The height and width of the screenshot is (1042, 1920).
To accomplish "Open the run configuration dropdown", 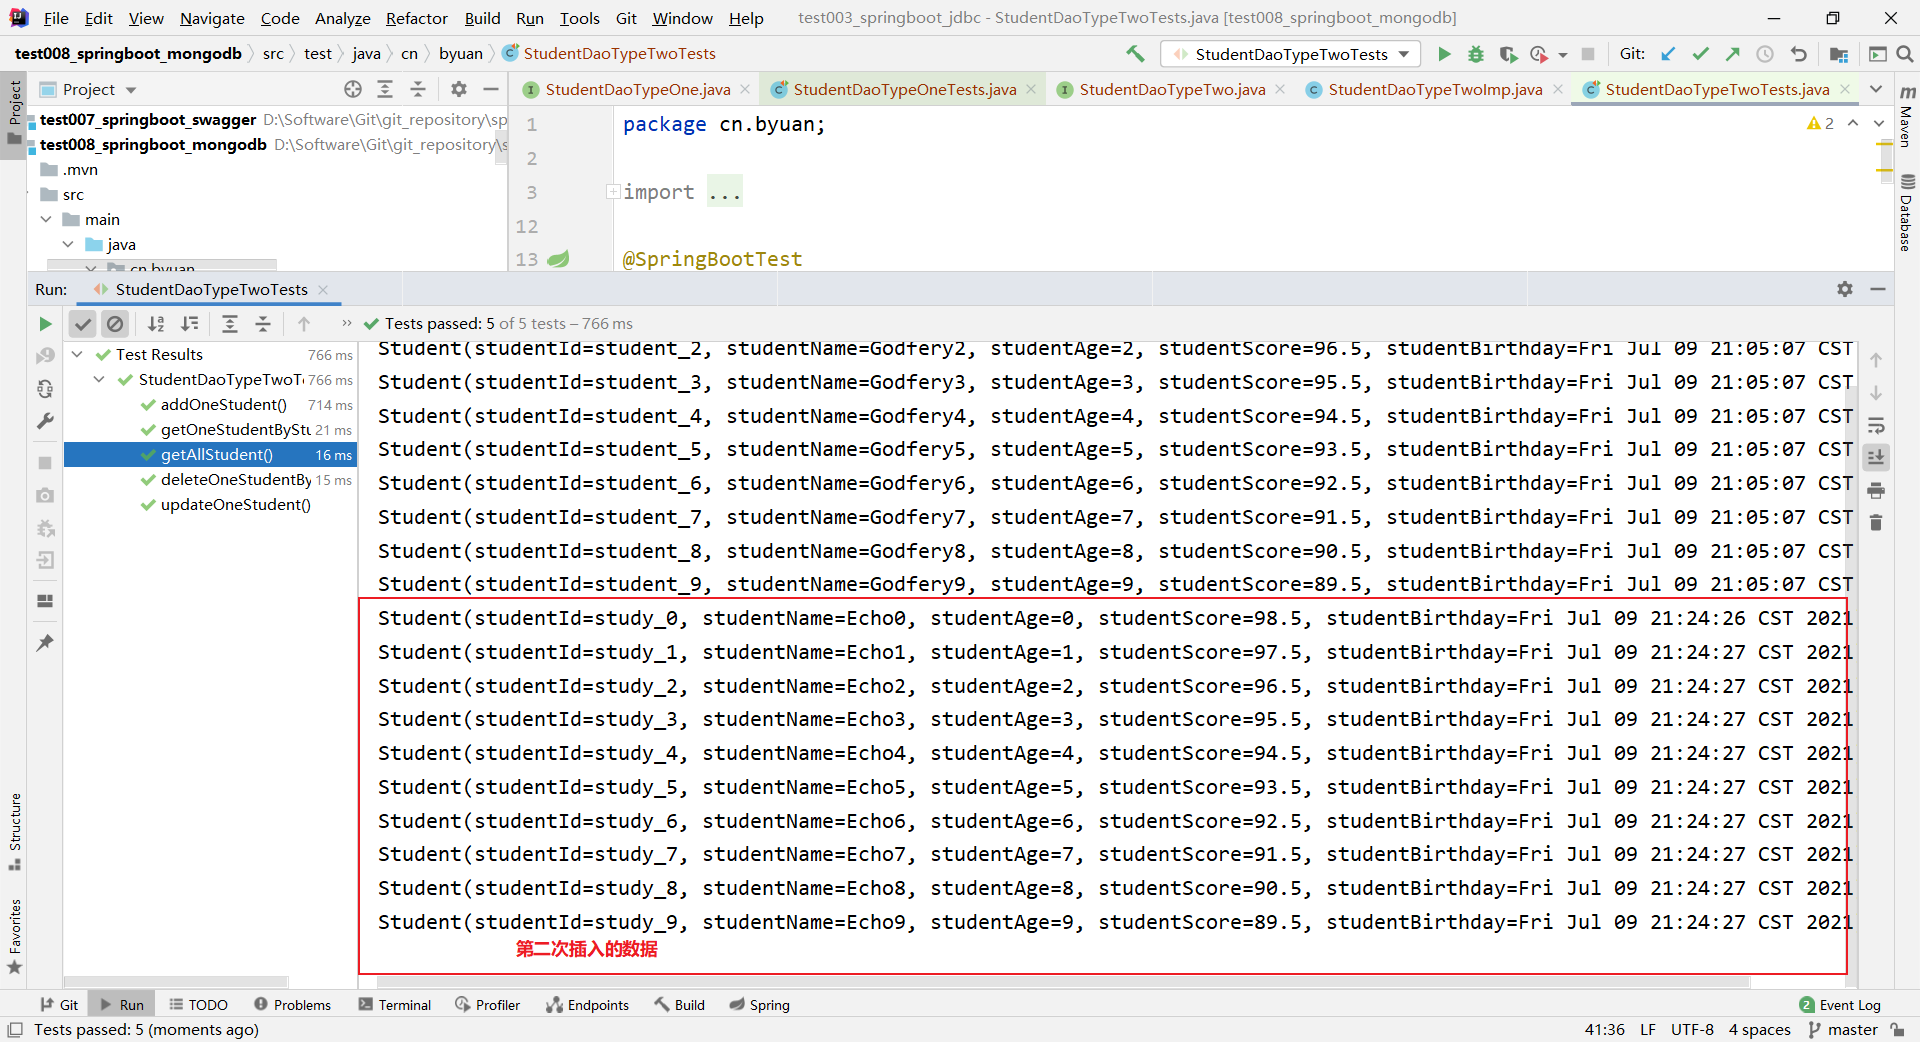I will pos(1290,54).
